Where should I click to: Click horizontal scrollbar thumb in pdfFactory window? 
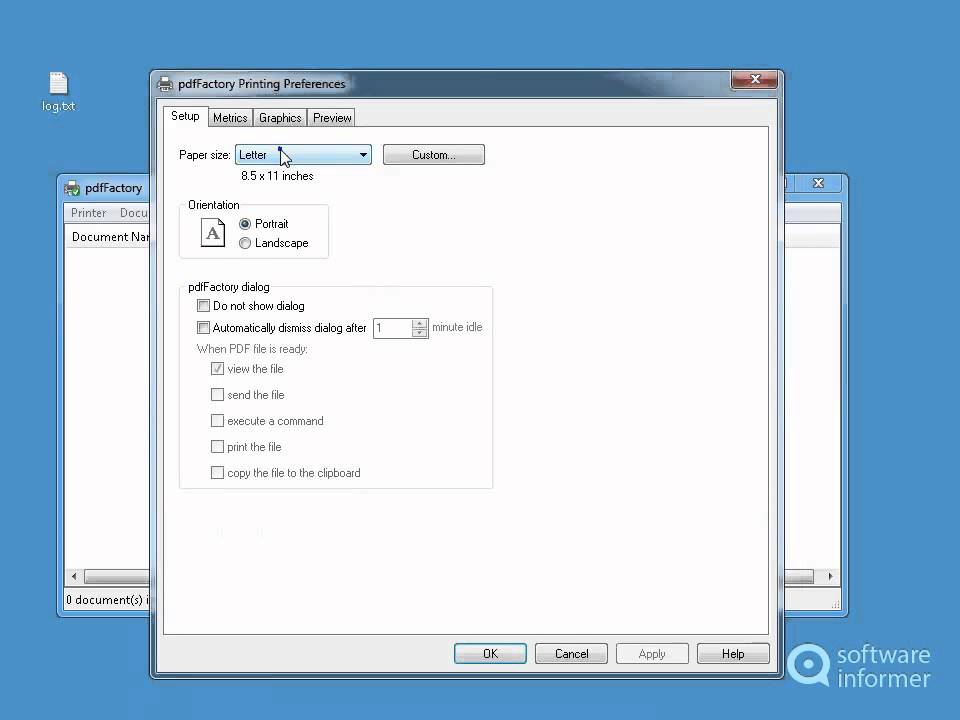tap(116, 577)
